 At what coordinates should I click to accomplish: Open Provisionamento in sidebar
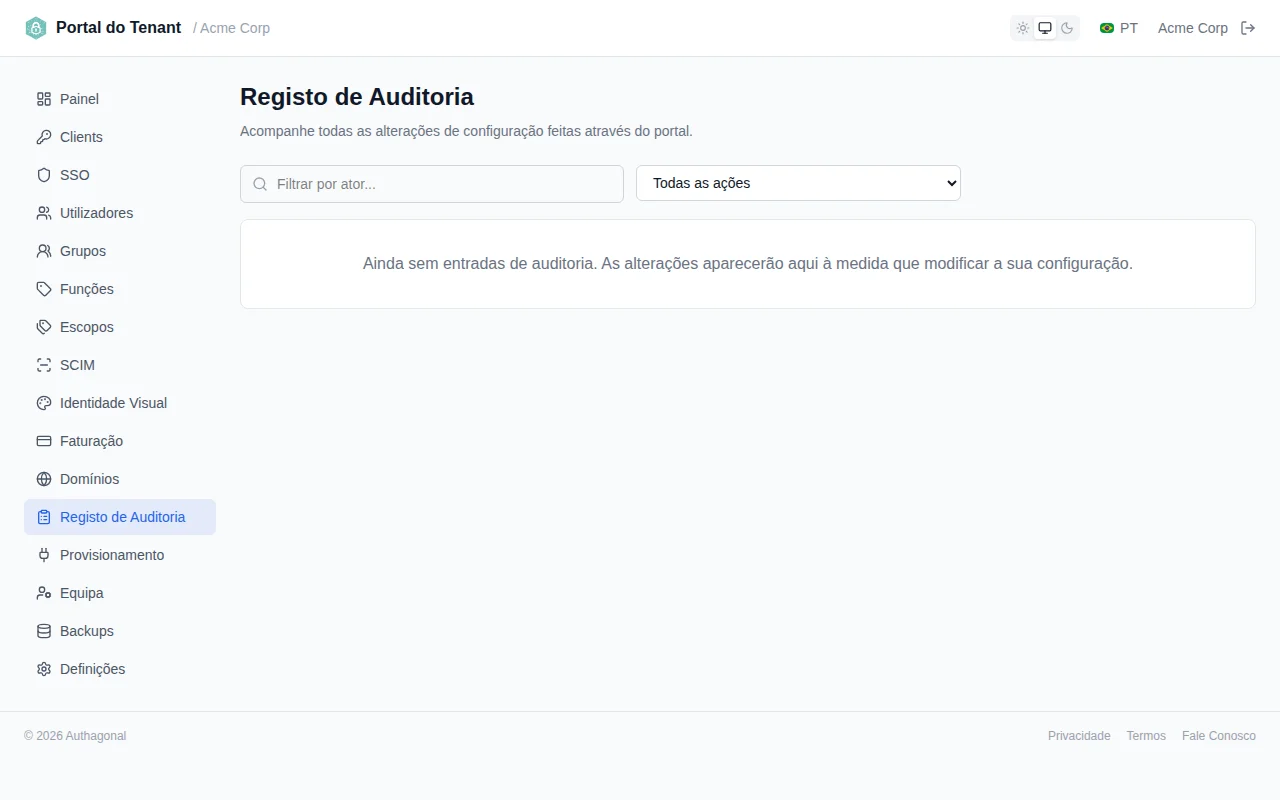pos(120,555)
